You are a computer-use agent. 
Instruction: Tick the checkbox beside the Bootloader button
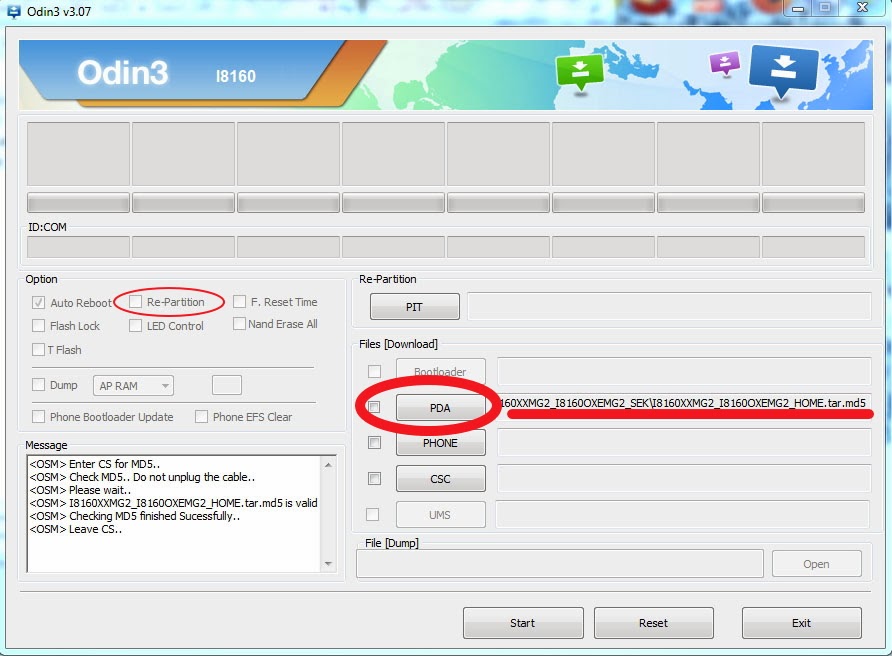pos(374,372)
